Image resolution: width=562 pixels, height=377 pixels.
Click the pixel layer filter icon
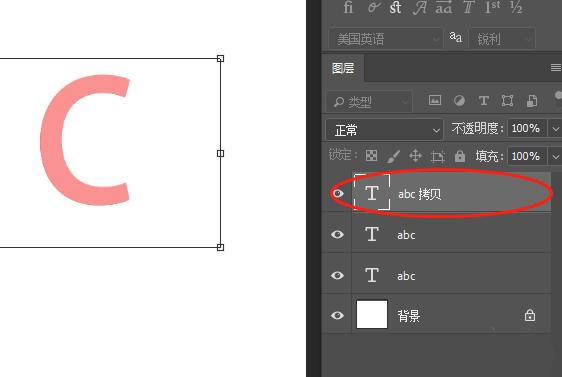pyautogui.click(x=435, y=101)
